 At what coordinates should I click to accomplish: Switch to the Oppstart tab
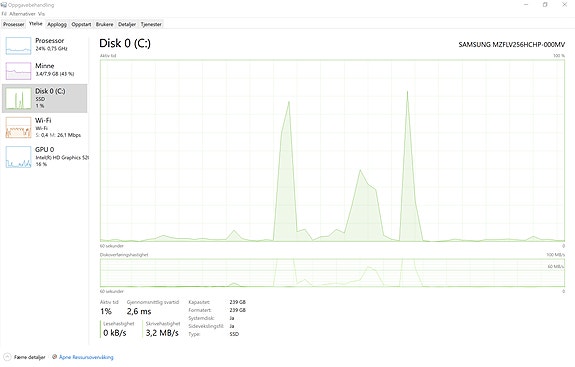tap(81, 24)
